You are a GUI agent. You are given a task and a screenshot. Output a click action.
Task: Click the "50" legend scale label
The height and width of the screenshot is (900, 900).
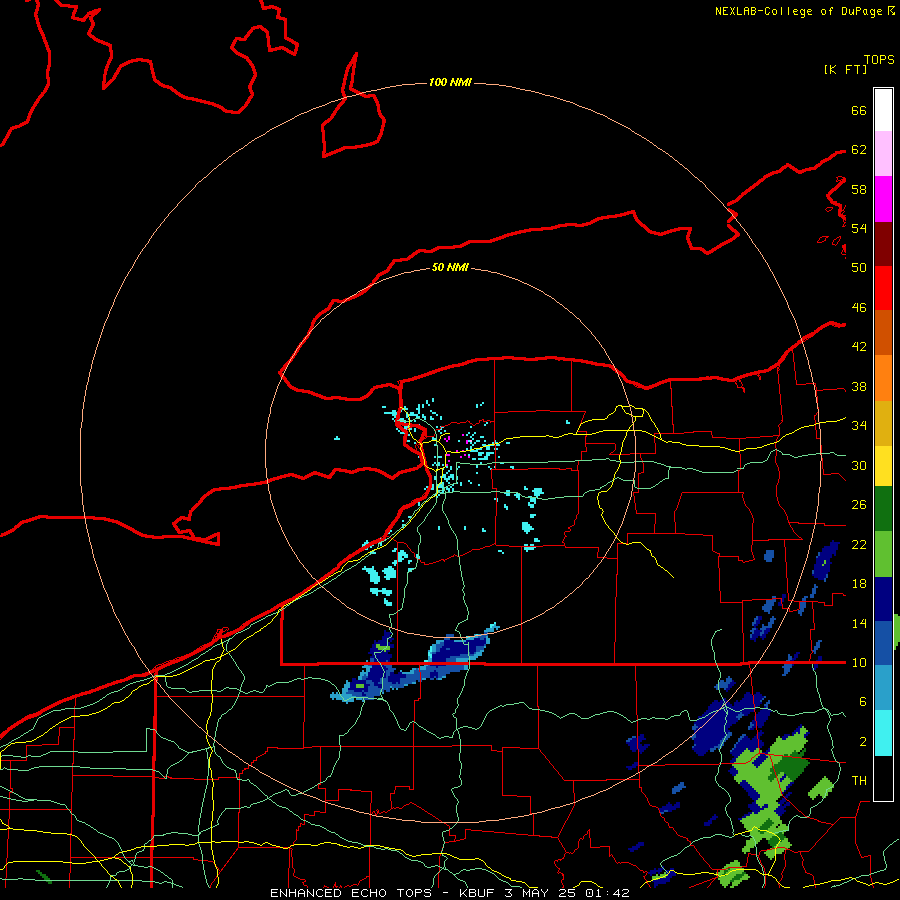tap(859, 267)
